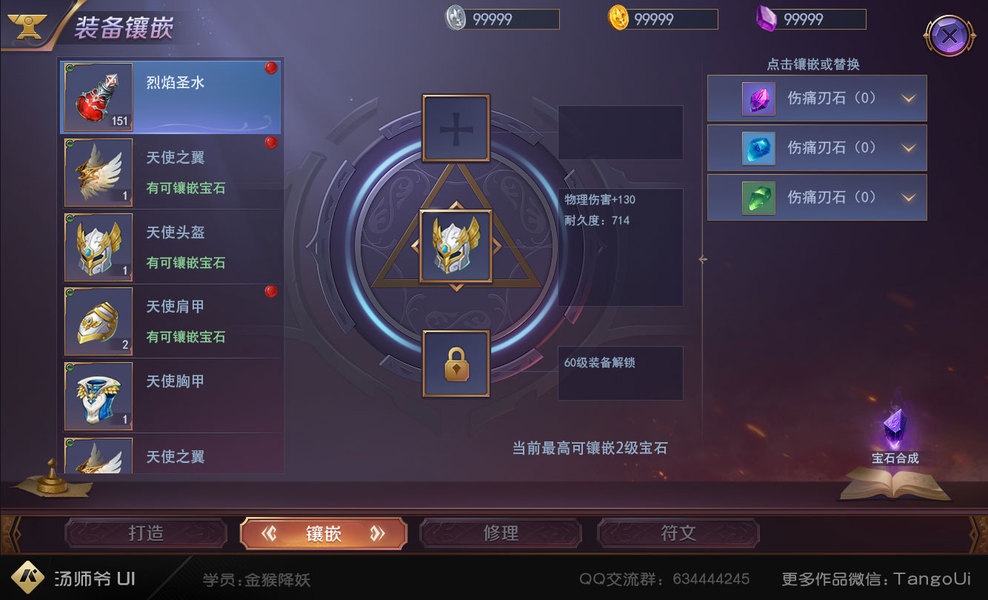The image size is (988, 600).
Task: Click the silver coin currency icon
Action: pyautogui.click(x=456, y=18)
